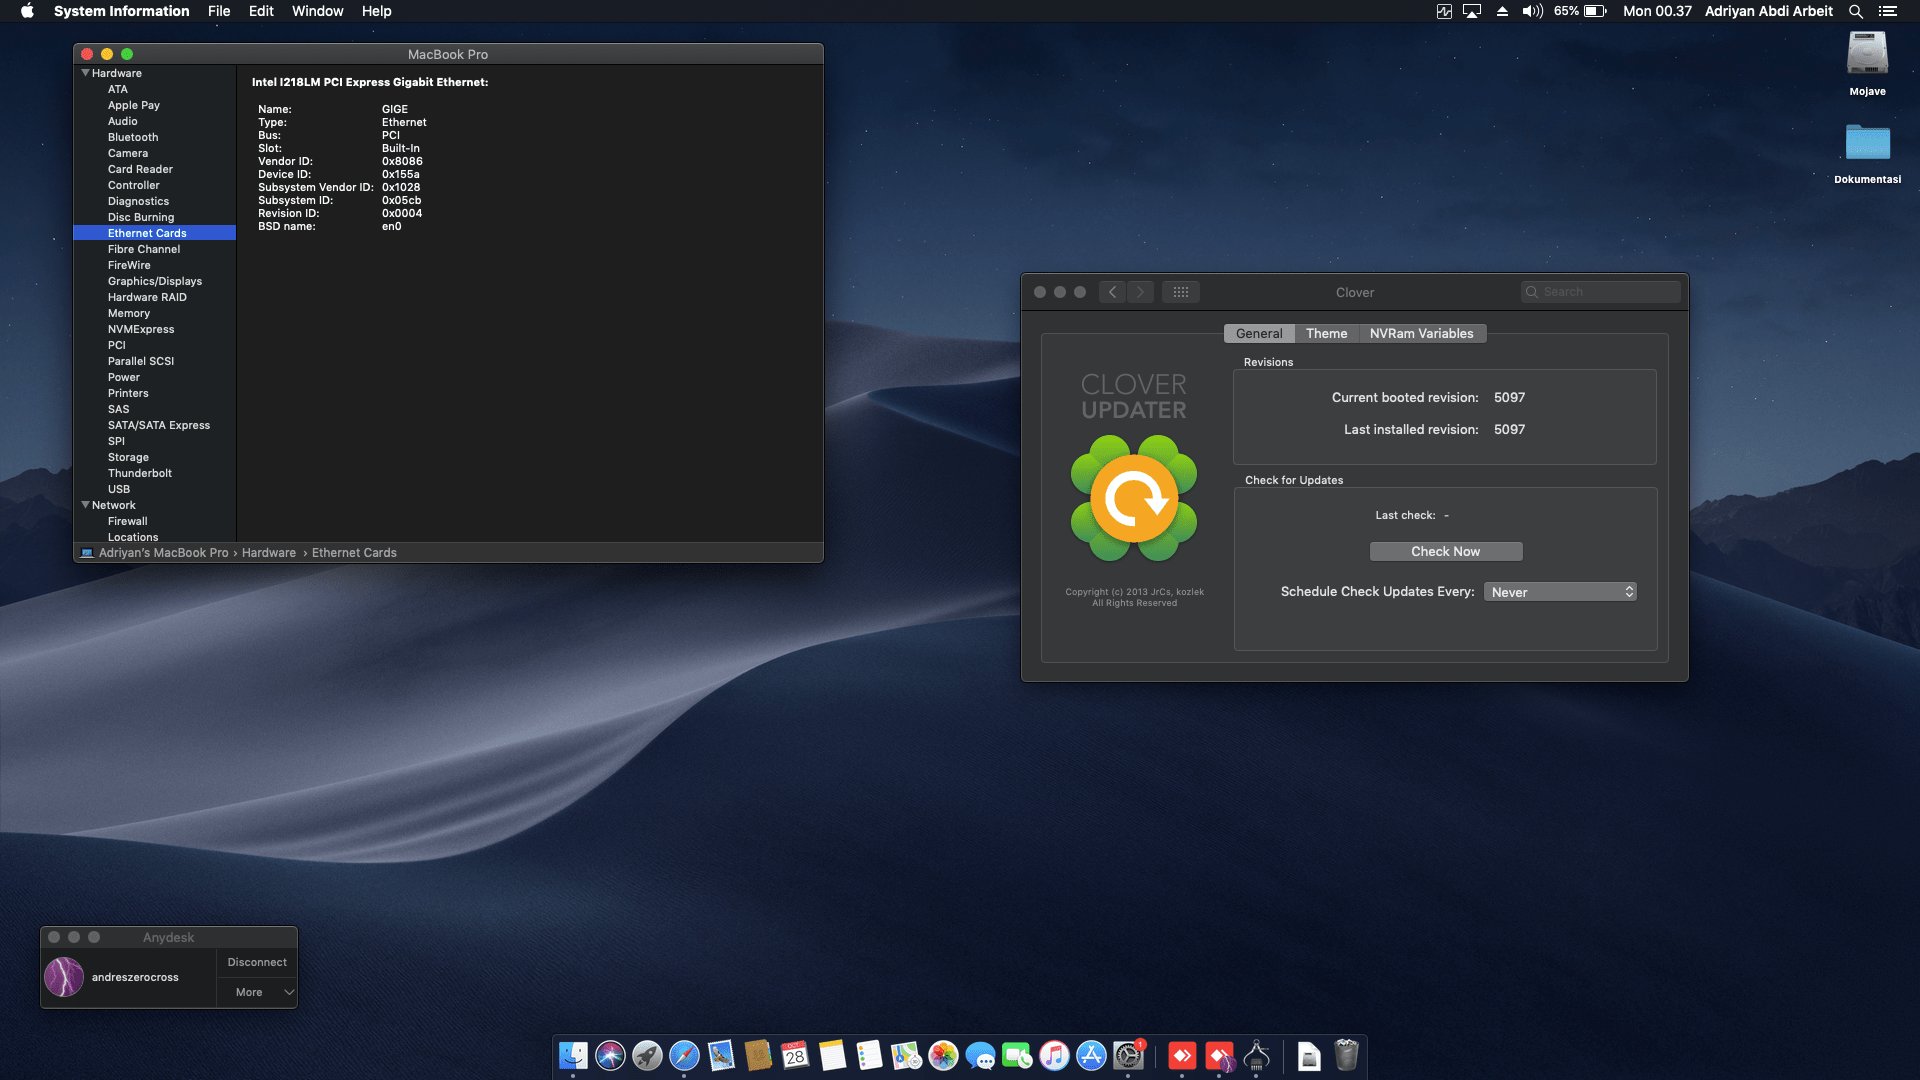Switch to NVRam Variables tab

1421,333
